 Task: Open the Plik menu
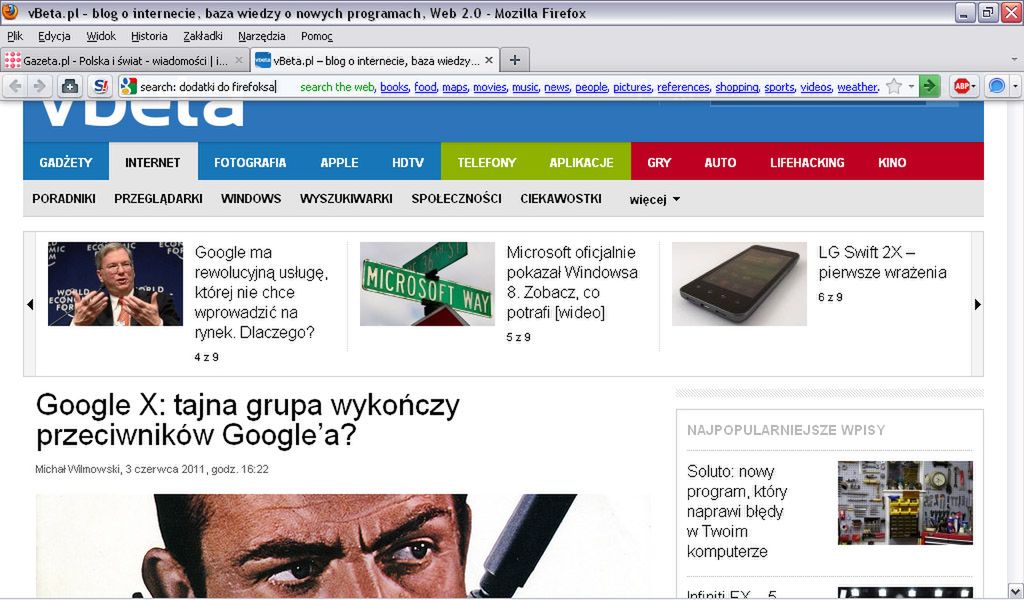tap(15, 36)
